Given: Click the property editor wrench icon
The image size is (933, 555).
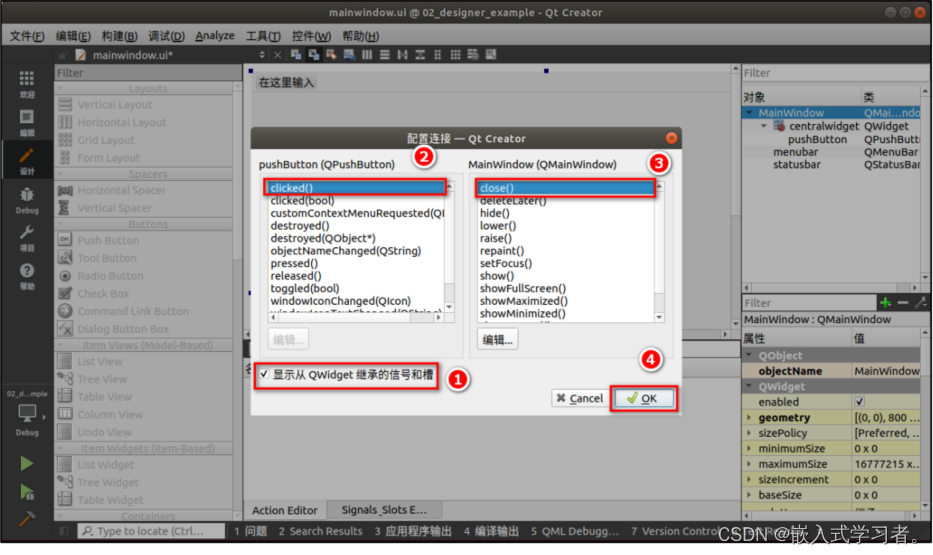Looking at the screenshot, I should pos(921,303).
